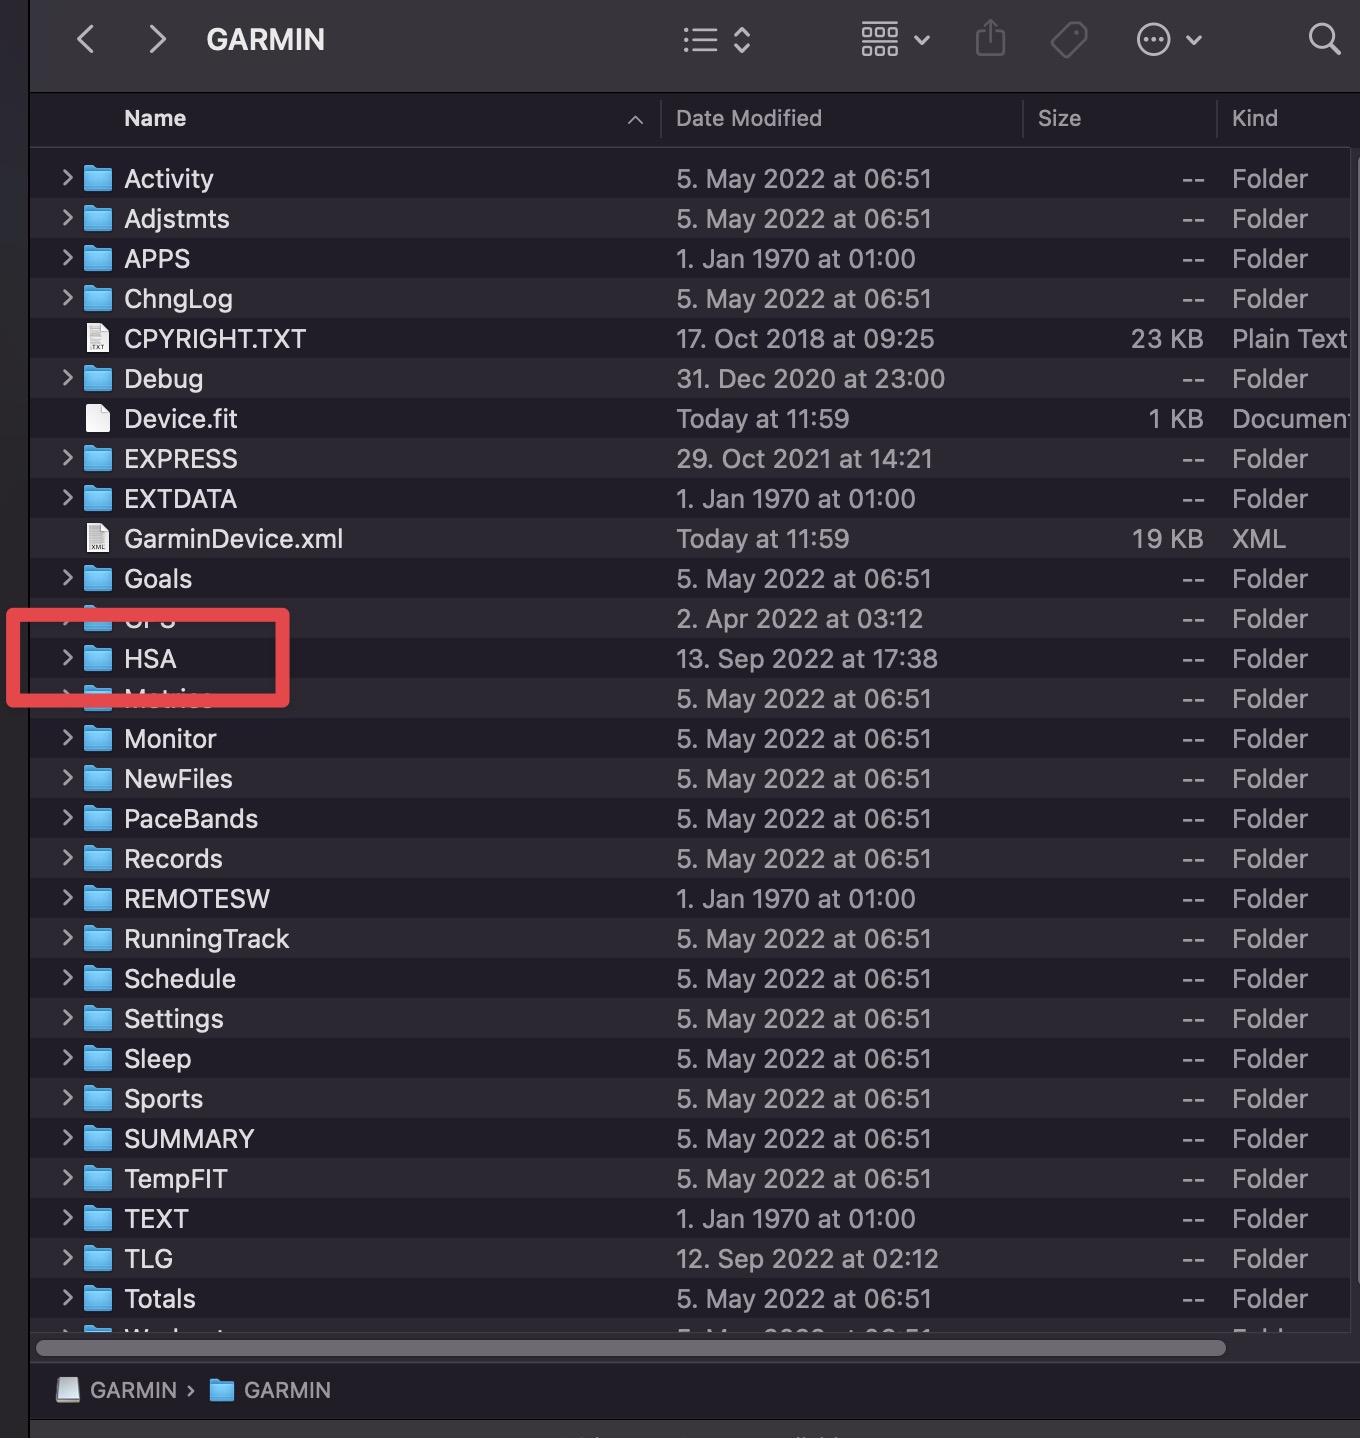Expand the Activity folder

[x=66, y=178]
